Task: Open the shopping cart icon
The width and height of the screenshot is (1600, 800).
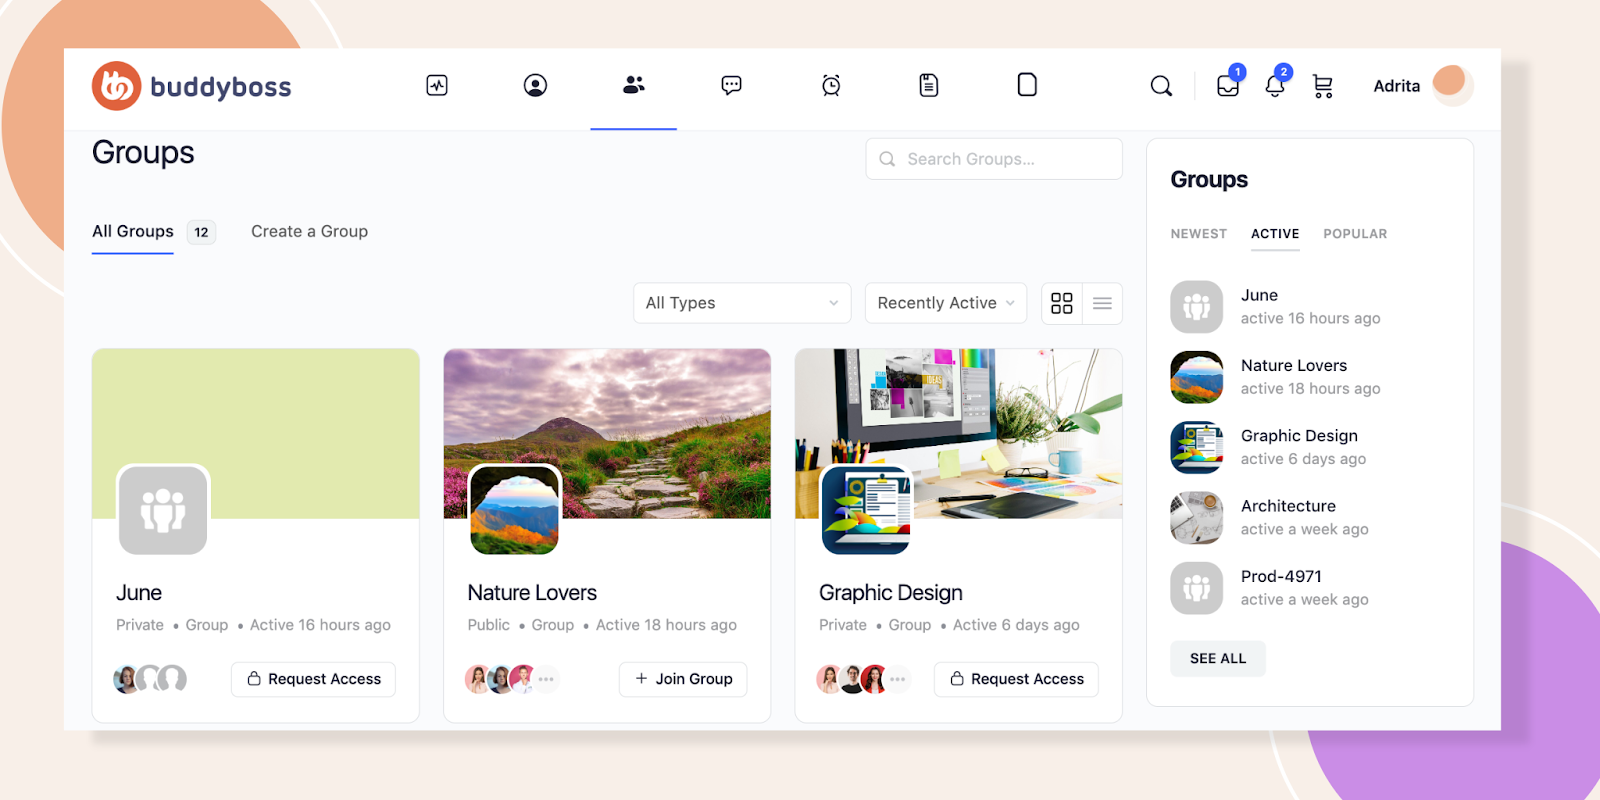Action: [1323, 86]
